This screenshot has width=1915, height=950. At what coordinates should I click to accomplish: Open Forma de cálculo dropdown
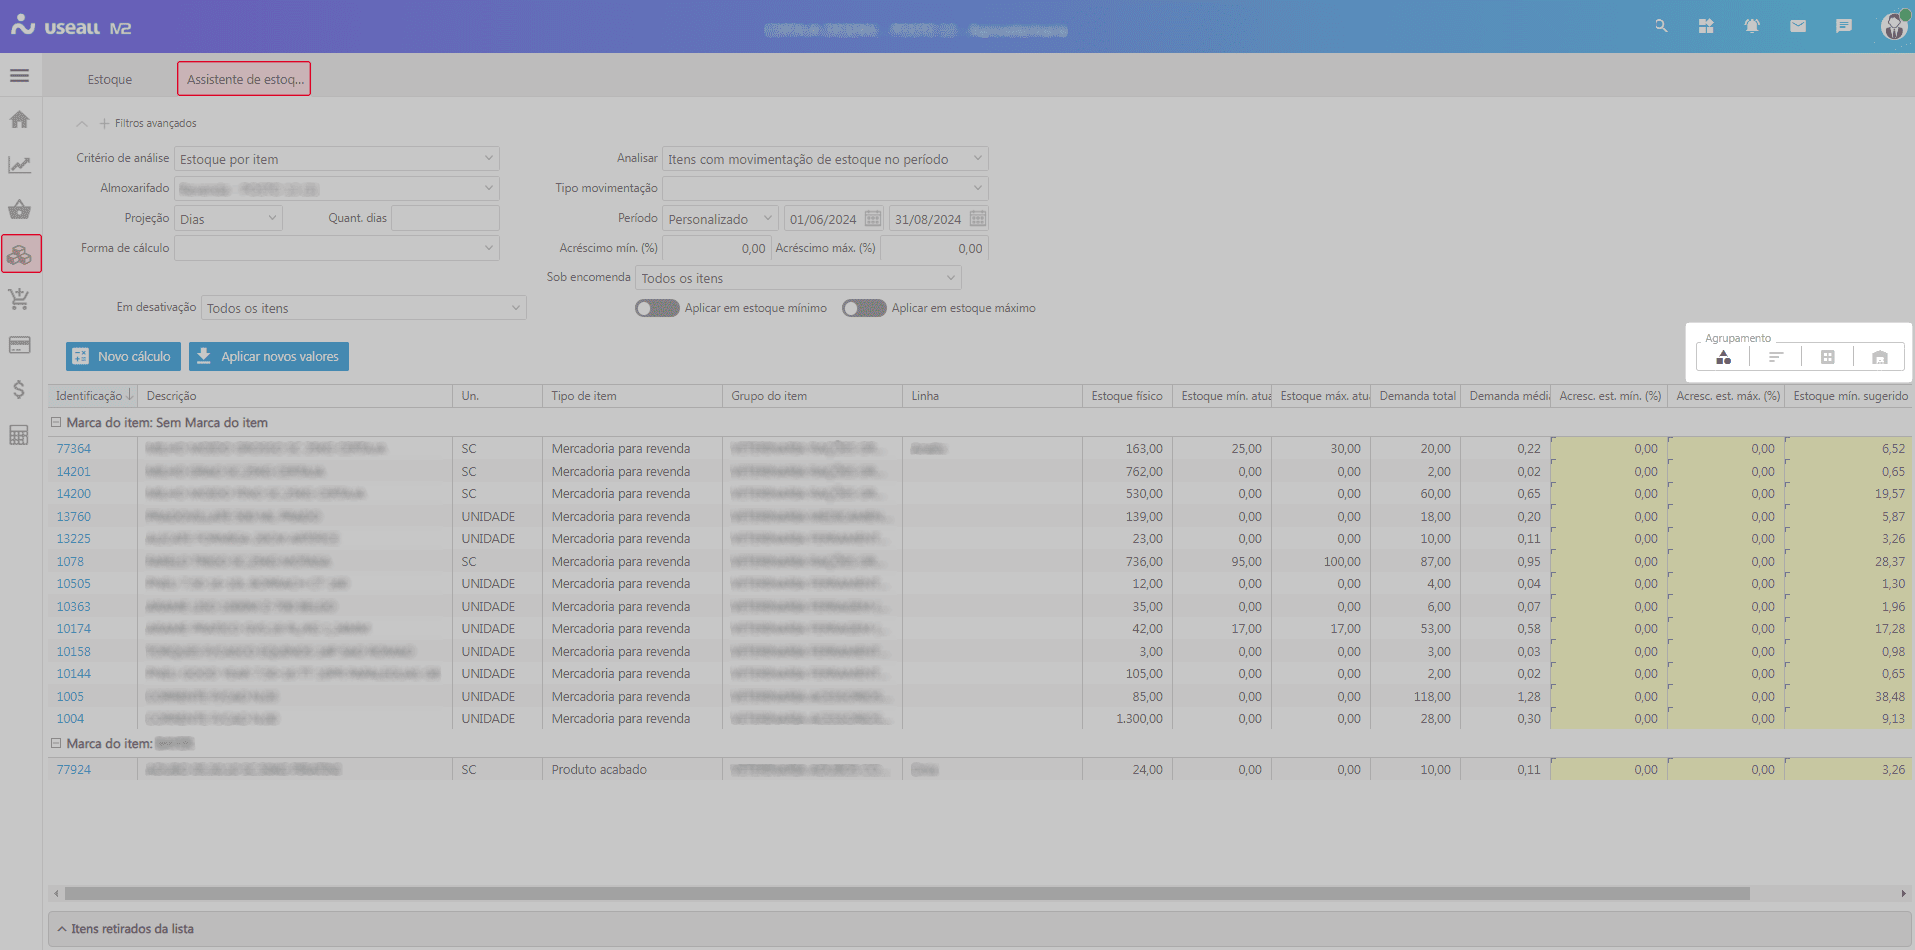(337, 248)
